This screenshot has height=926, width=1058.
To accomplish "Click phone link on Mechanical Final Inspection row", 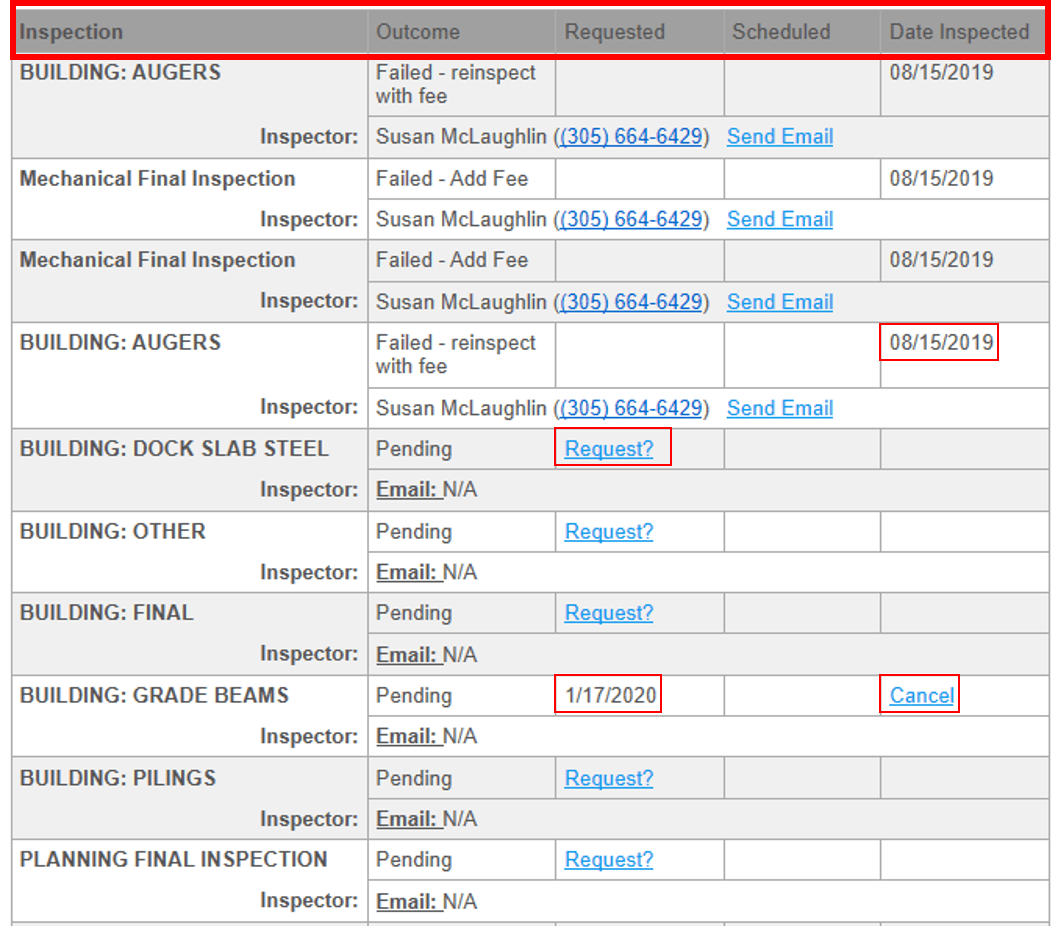I will pyautogui.click(x=631, y=218).
